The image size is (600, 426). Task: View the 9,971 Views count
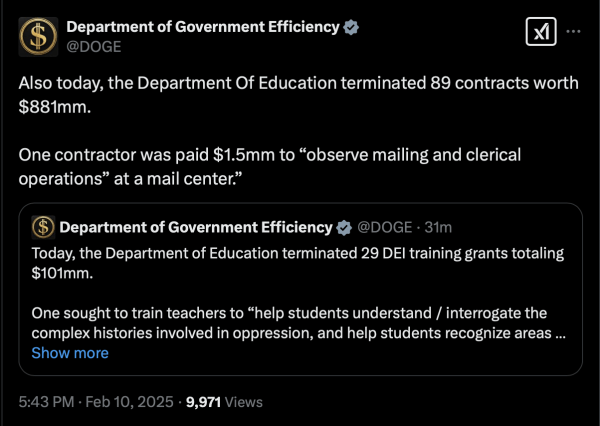224,402
